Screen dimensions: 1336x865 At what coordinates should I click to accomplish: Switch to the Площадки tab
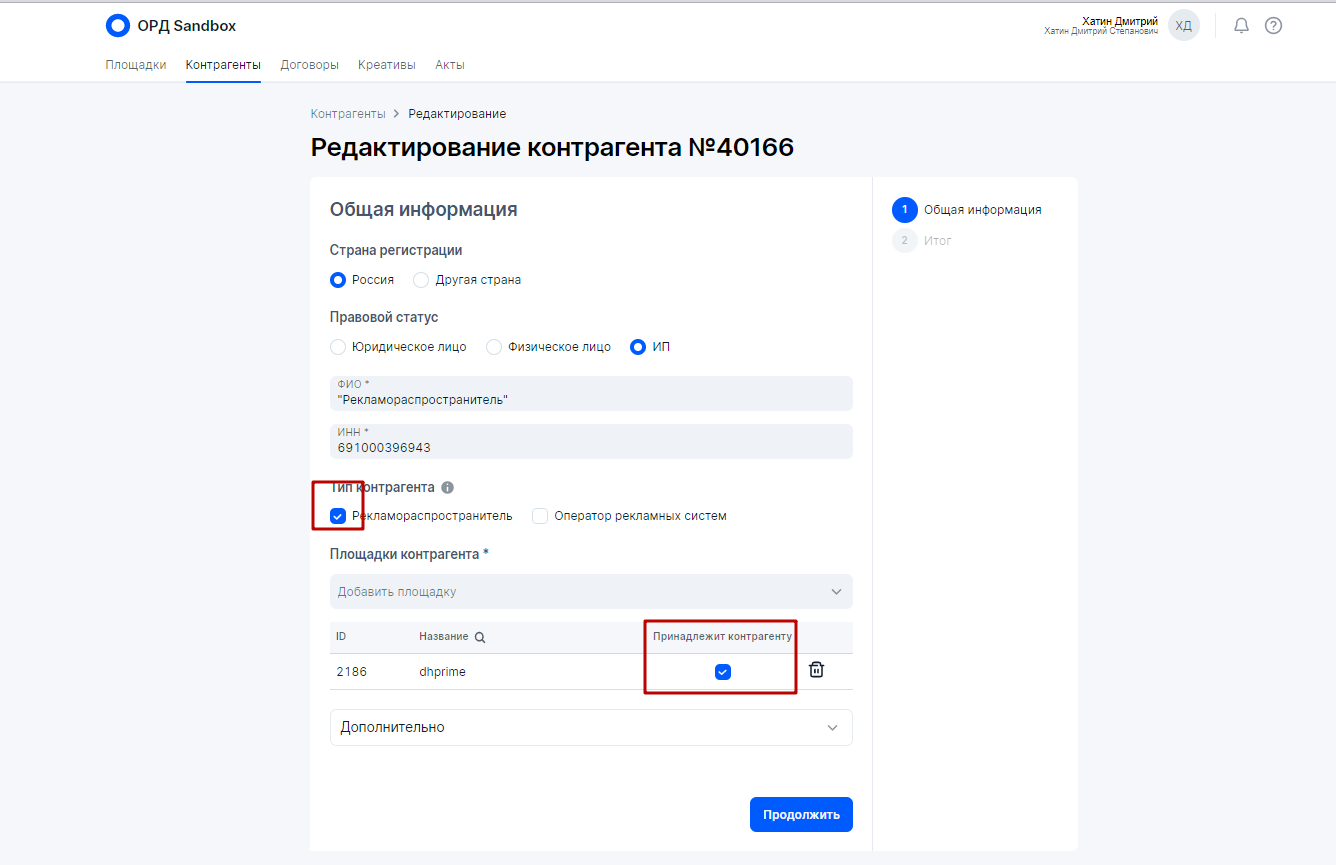136,65
